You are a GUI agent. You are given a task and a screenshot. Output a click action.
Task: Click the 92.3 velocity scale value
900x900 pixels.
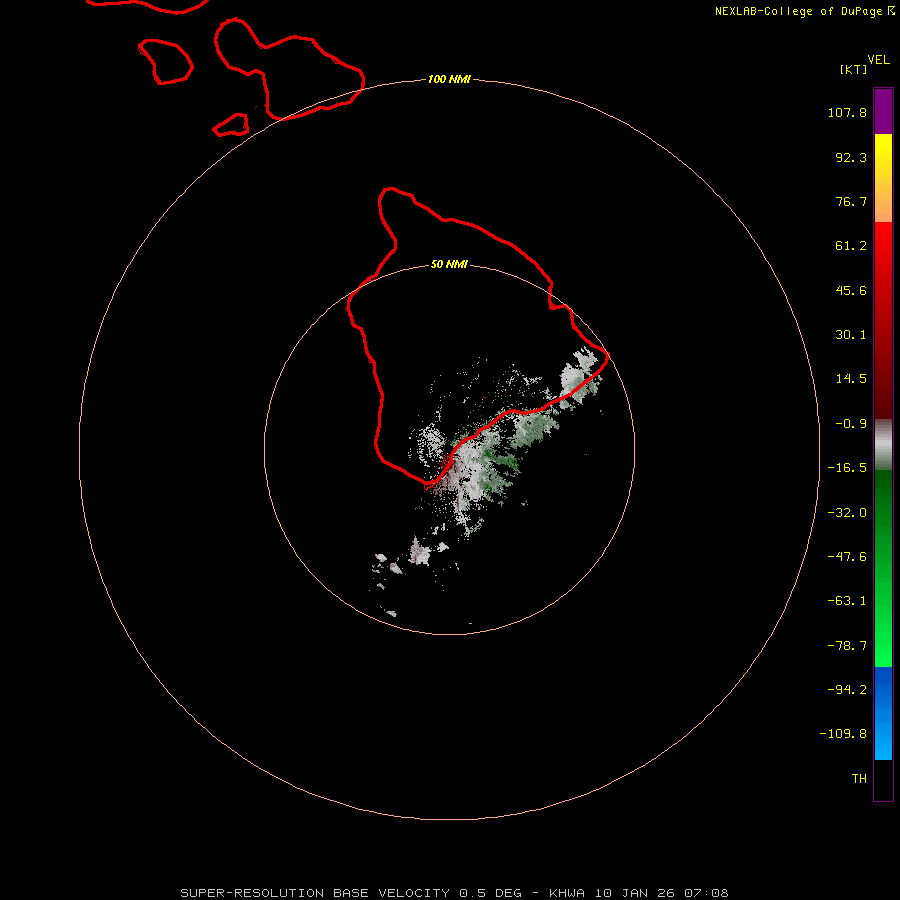tap(851, 157)
